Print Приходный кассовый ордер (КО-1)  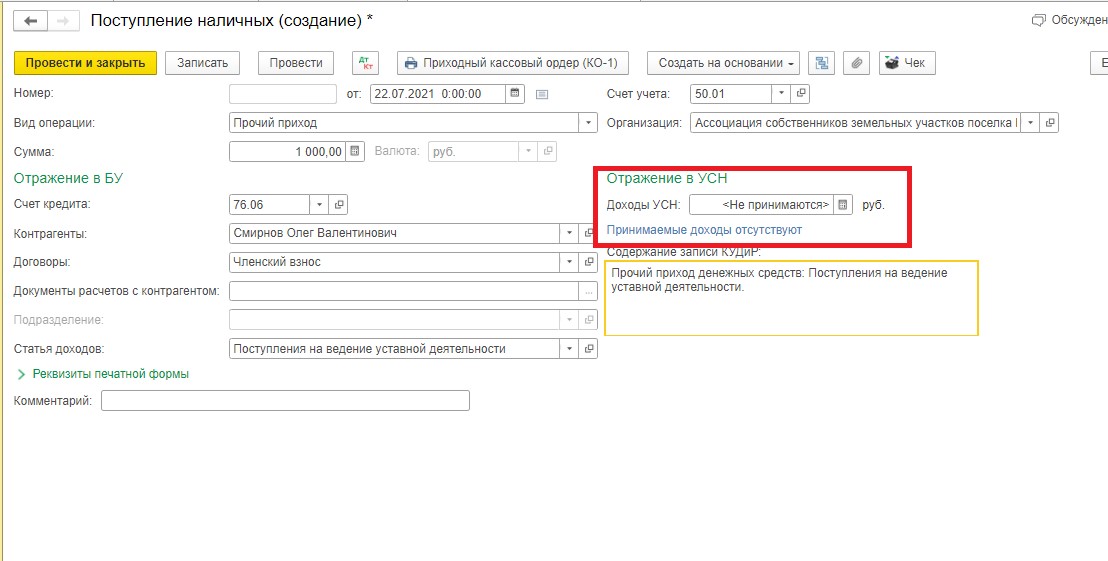(512, 63)
